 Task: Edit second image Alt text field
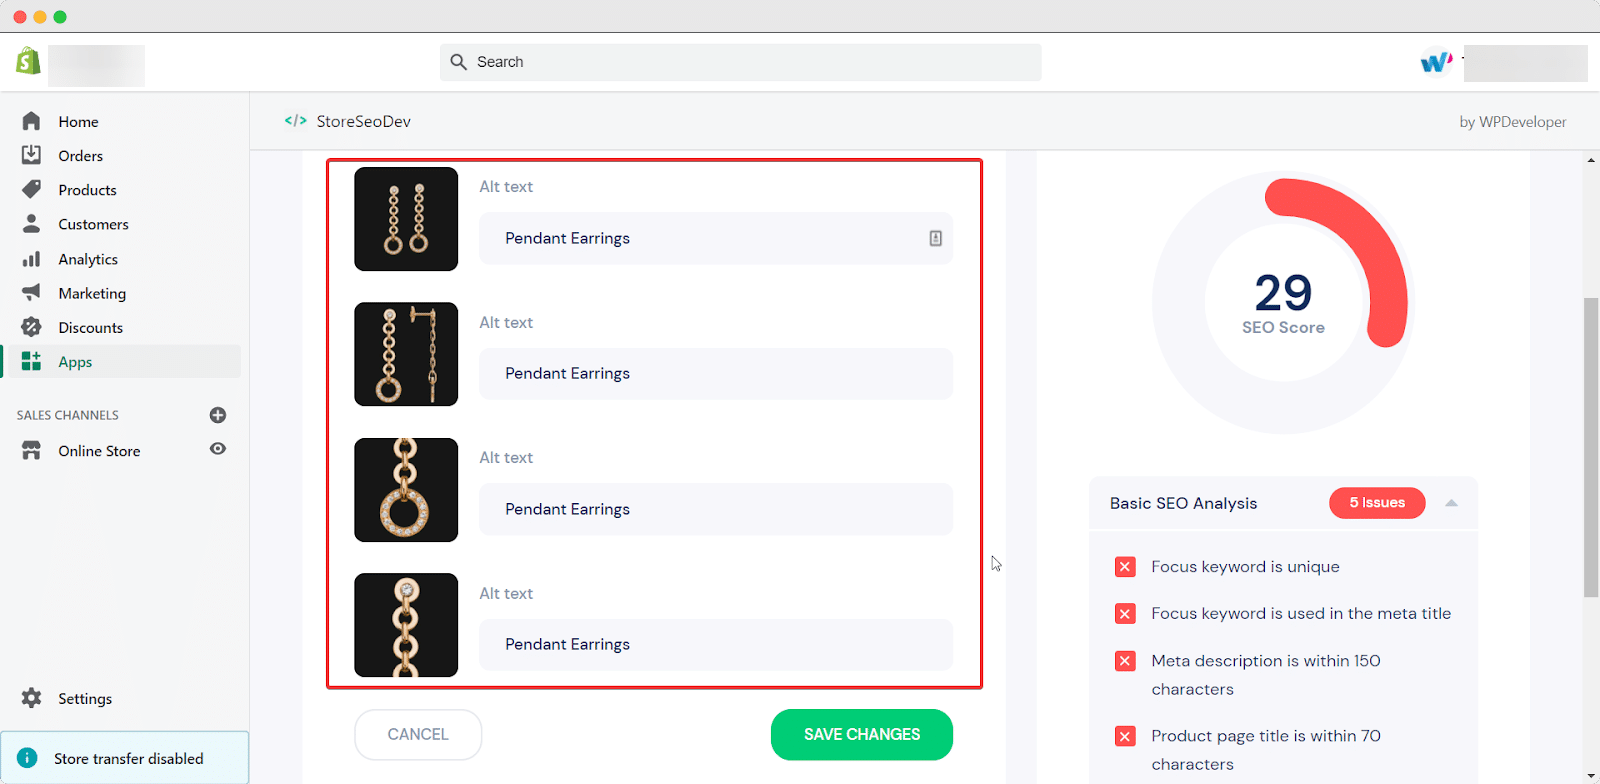pos(716,373)
